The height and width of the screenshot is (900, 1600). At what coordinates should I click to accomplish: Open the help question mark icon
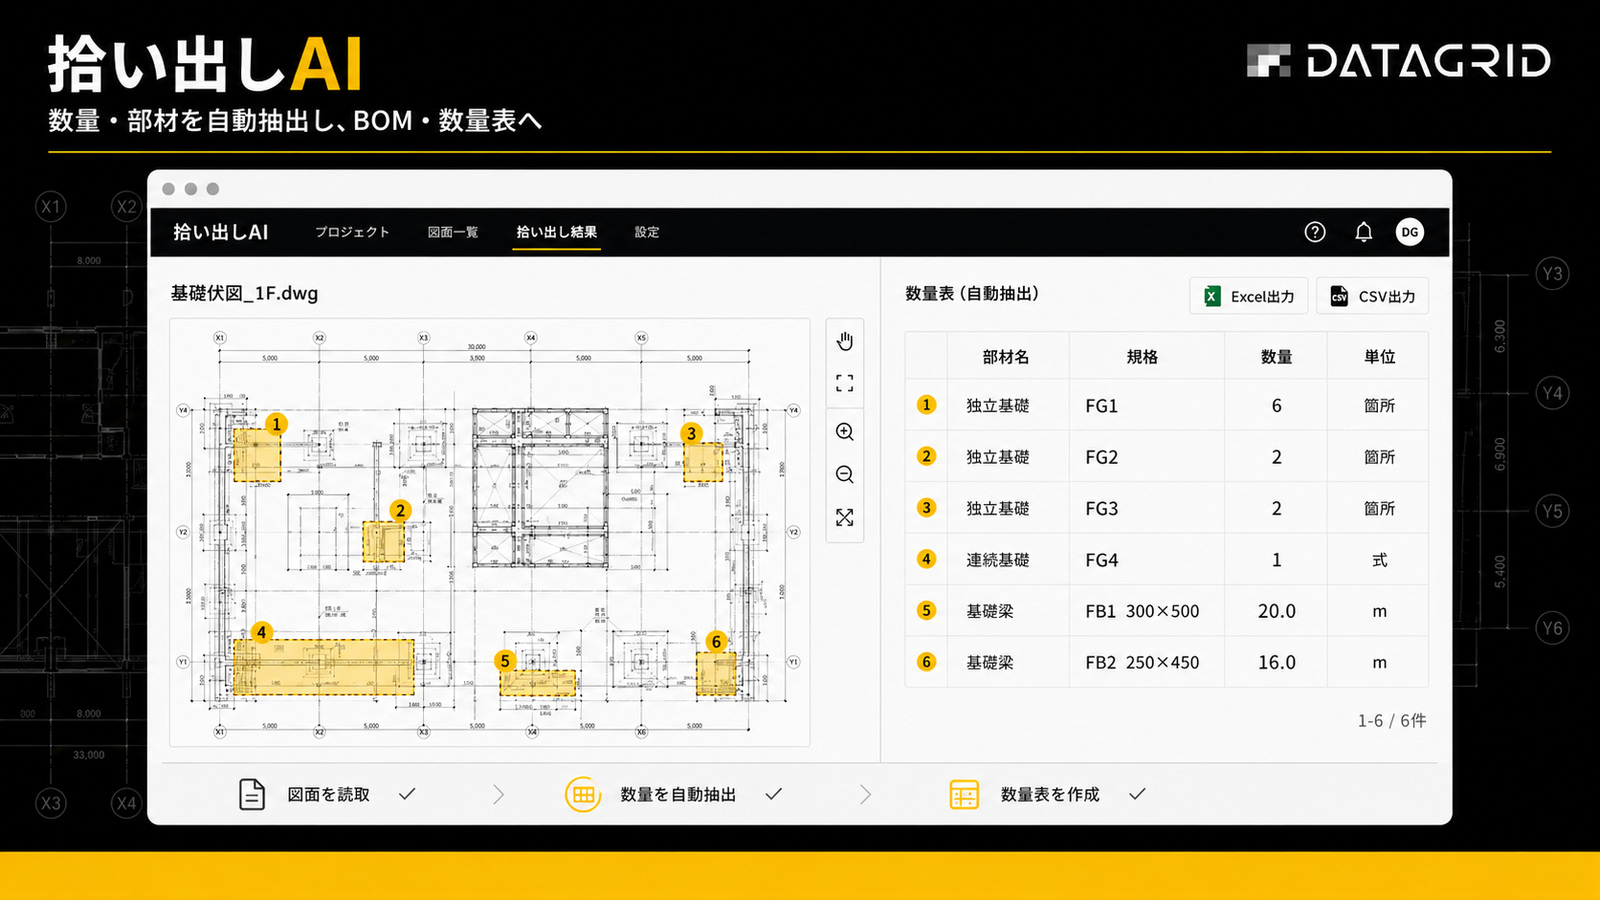click(1315, 232)
